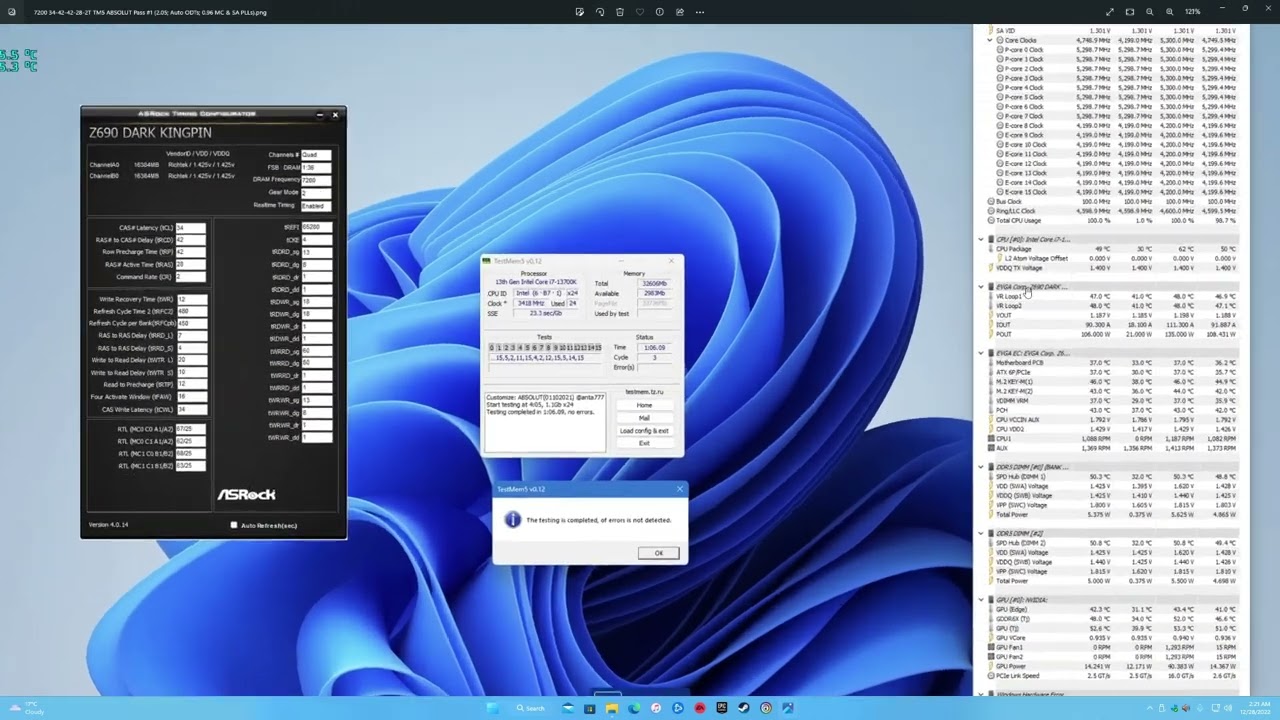
Task: Select the PCIe Link Speed row
Action: click(1113, 676)
